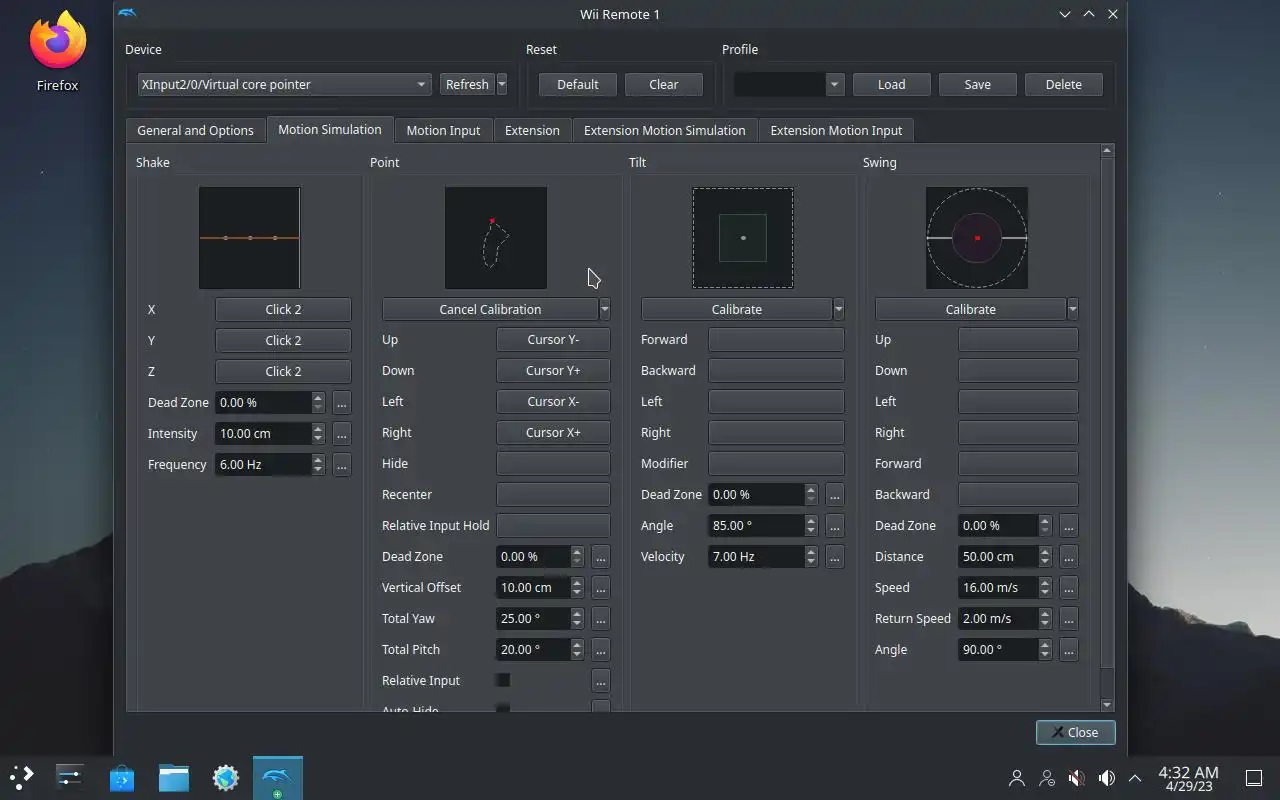The width and height of the screenshot is (1280, 800).
Task: Open Point Relative Input options button
Action: click(600, 680)
